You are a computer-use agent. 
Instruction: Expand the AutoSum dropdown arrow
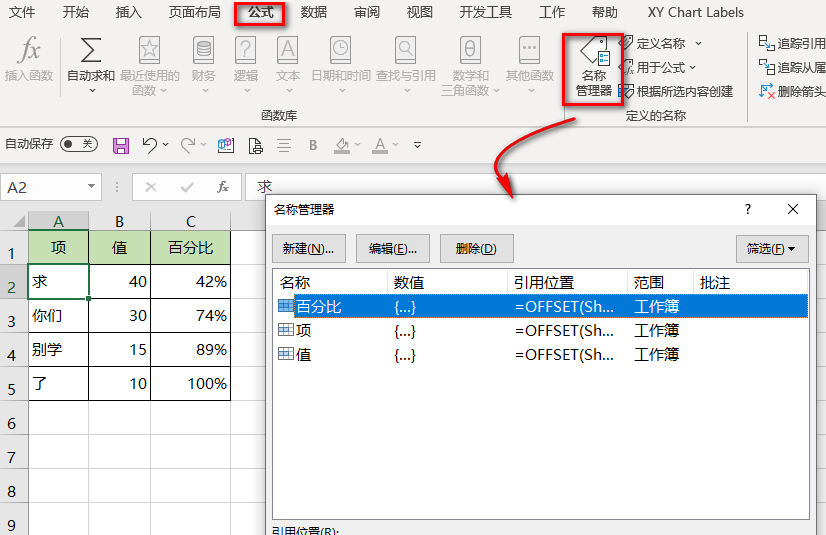92,91
